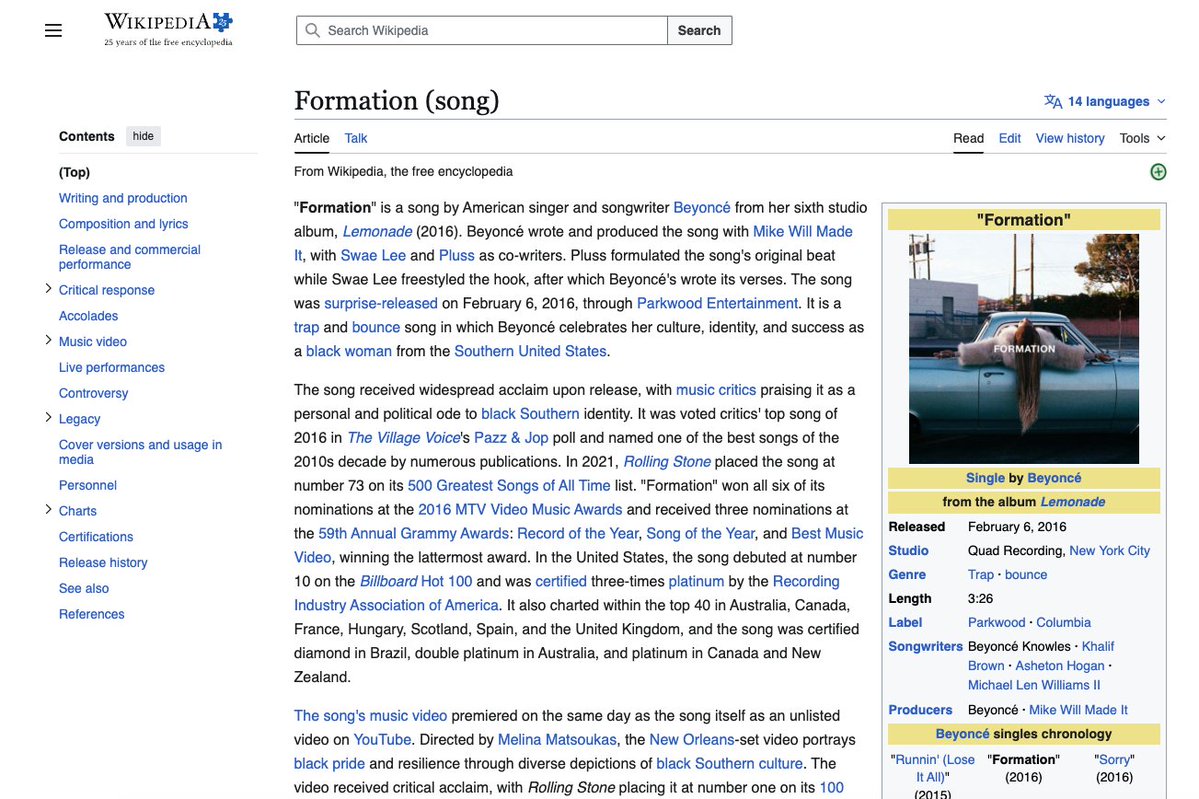Image resolution: width=1199 pixels, height=799 pixels.
Task: Open the Swae Lee link
Action: pos(373,255)
